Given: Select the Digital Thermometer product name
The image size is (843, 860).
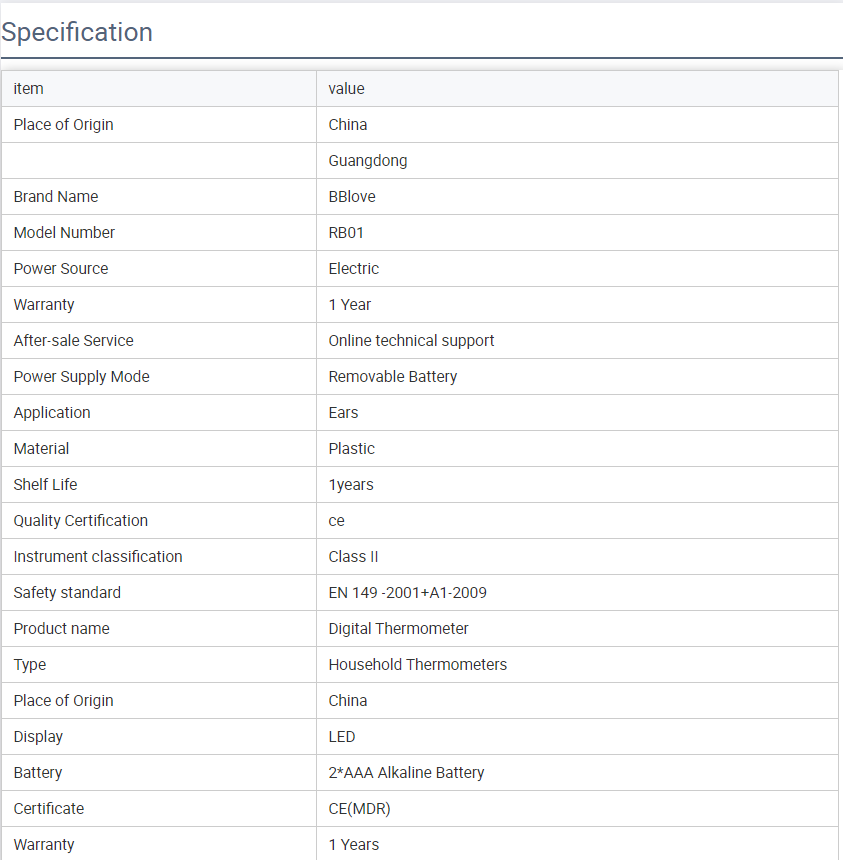Looking at the screenshot, I should coord(398,629).
